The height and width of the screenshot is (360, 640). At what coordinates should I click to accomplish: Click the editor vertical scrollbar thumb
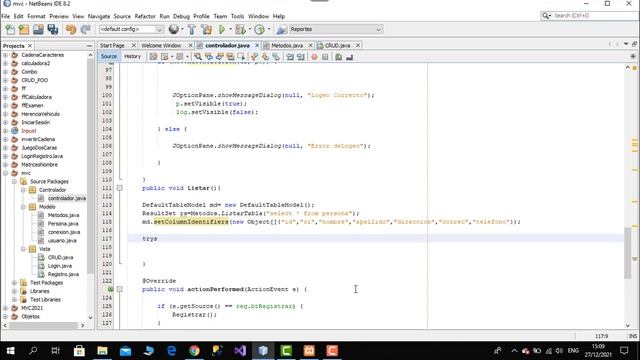tap(628, 253)
